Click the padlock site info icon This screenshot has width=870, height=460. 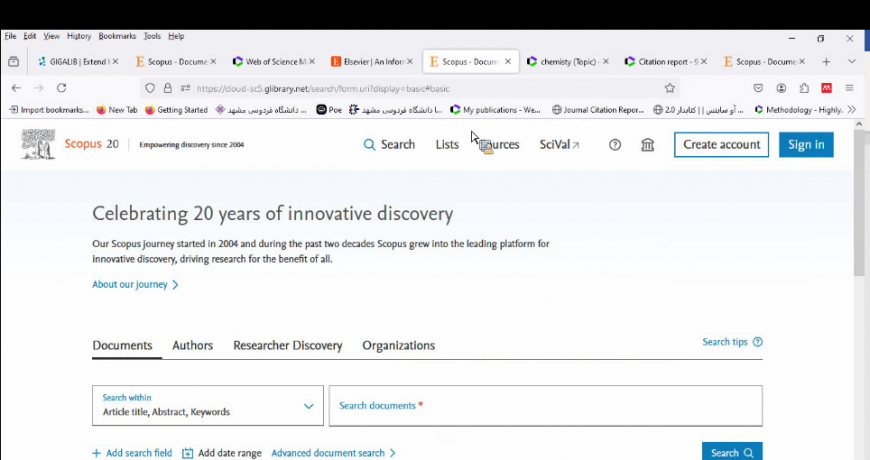point(168,88)
